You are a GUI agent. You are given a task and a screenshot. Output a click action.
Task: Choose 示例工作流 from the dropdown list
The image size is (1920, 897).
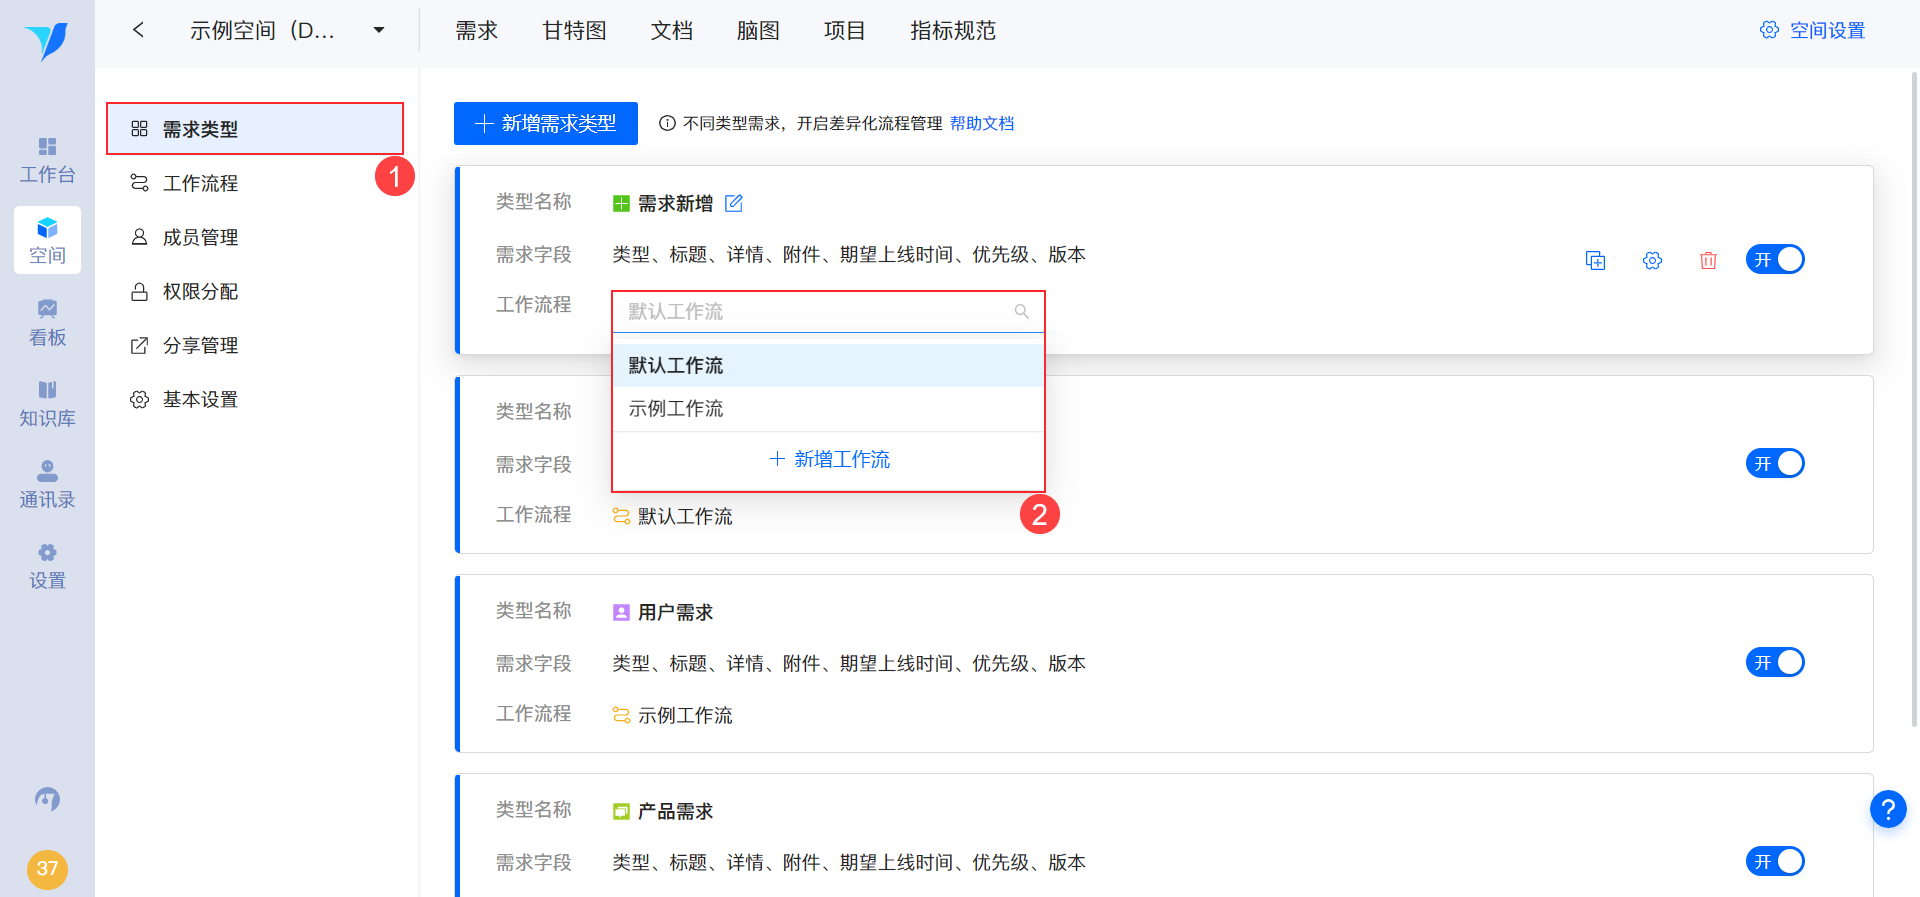pyautogui.click(x=829, y=408)
